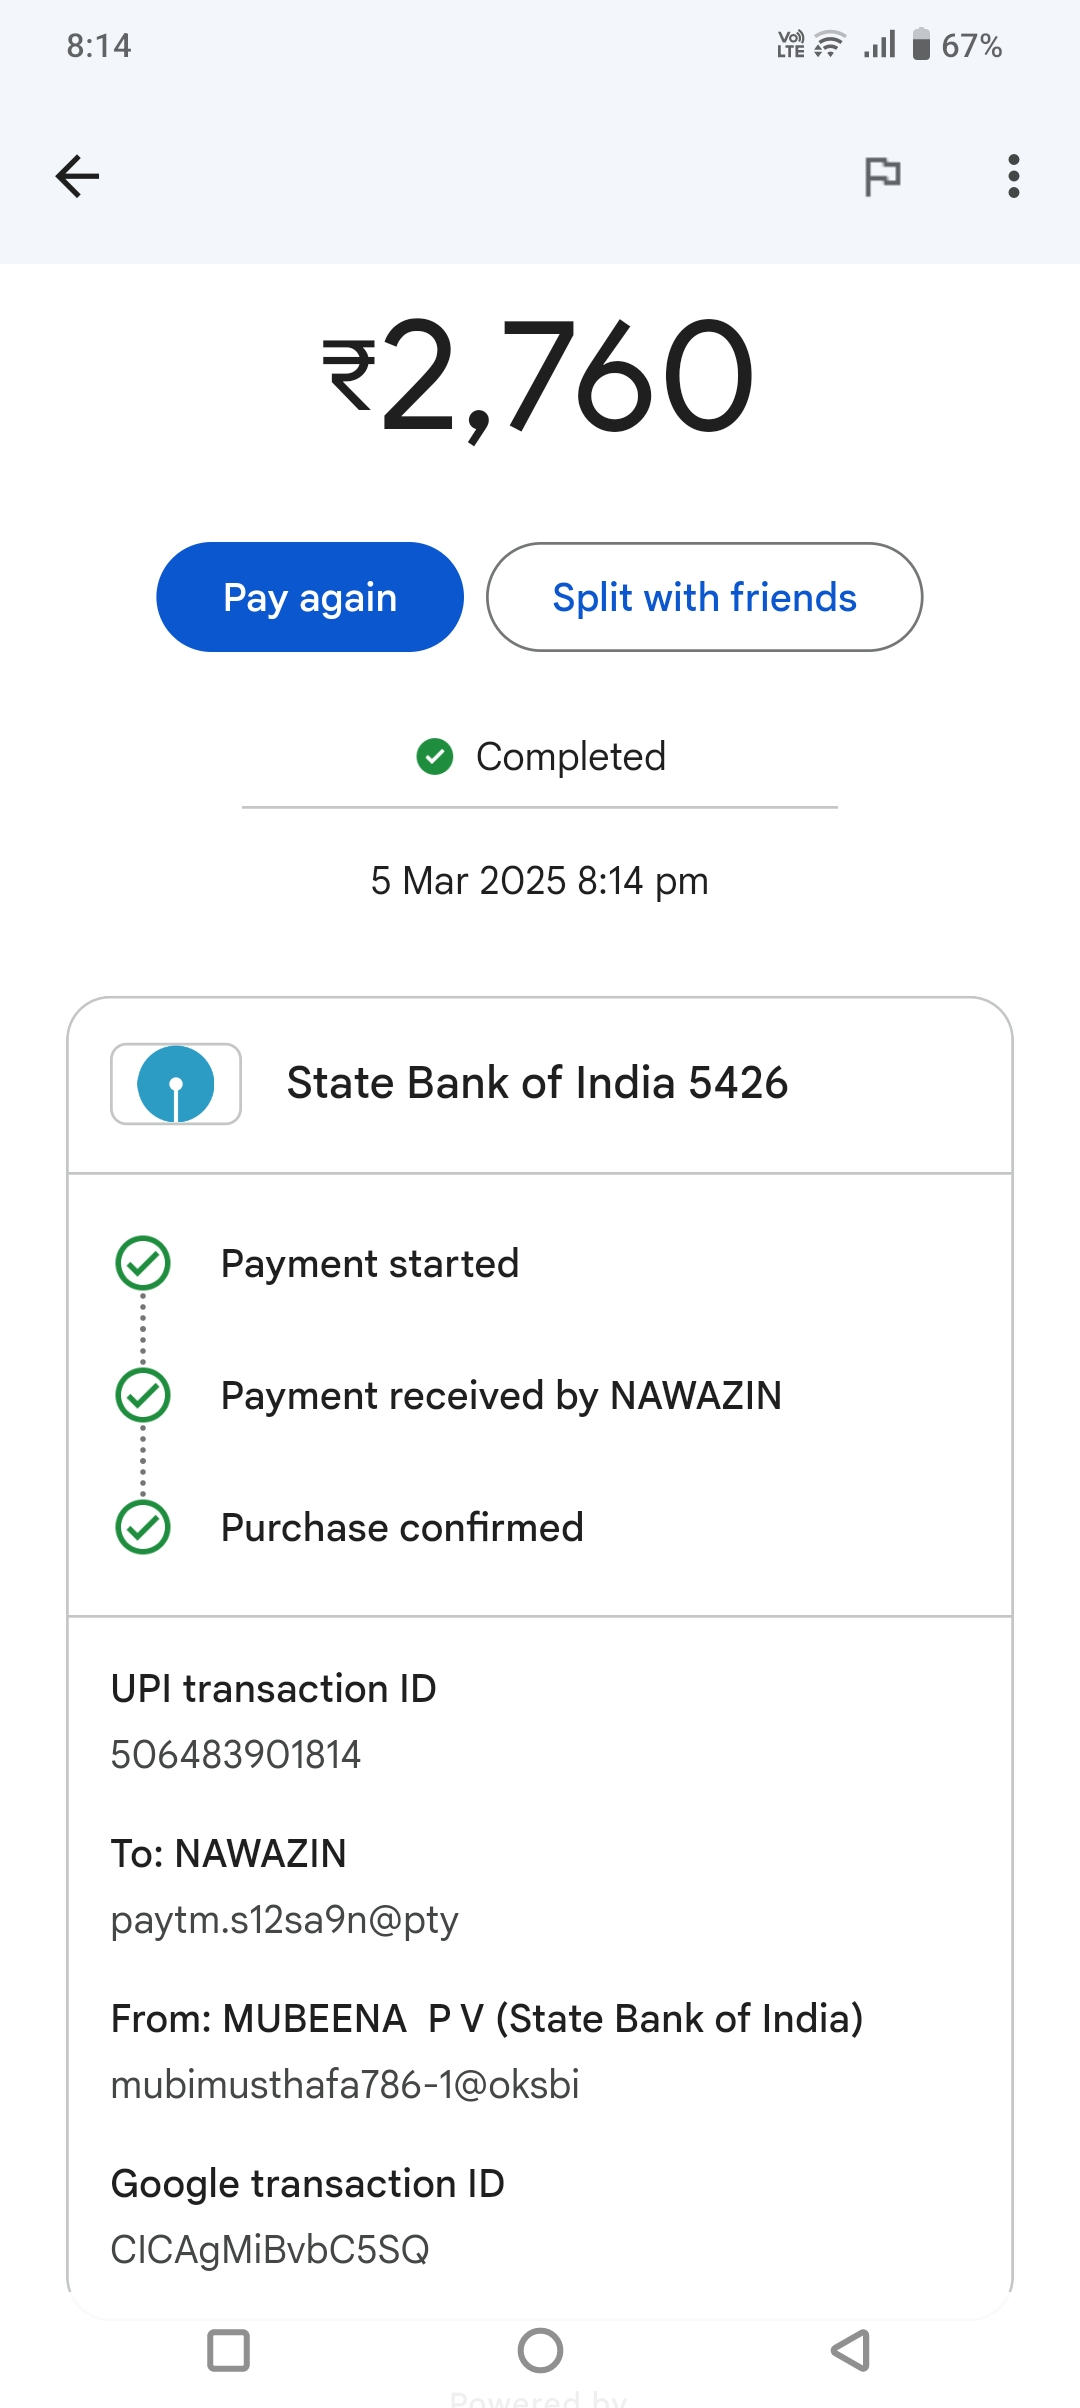Tap the paytm.s12sa9n@pty UPI address
This screenshot has height=2408, width=1080.
click(x=285, y=1920)
